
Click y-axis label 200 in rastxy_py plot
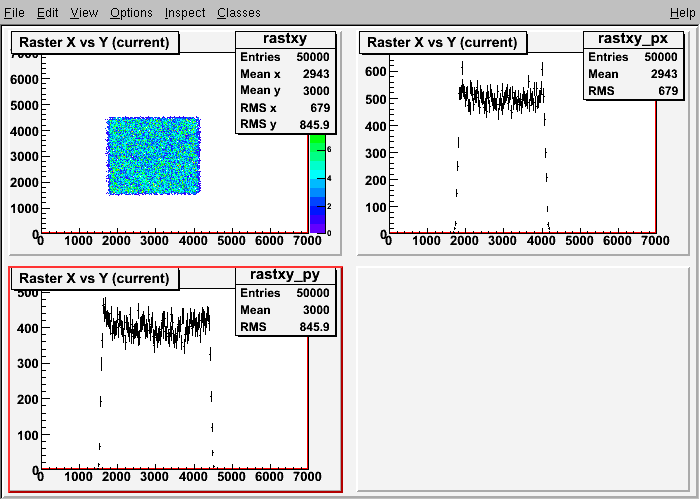[28, 400]
